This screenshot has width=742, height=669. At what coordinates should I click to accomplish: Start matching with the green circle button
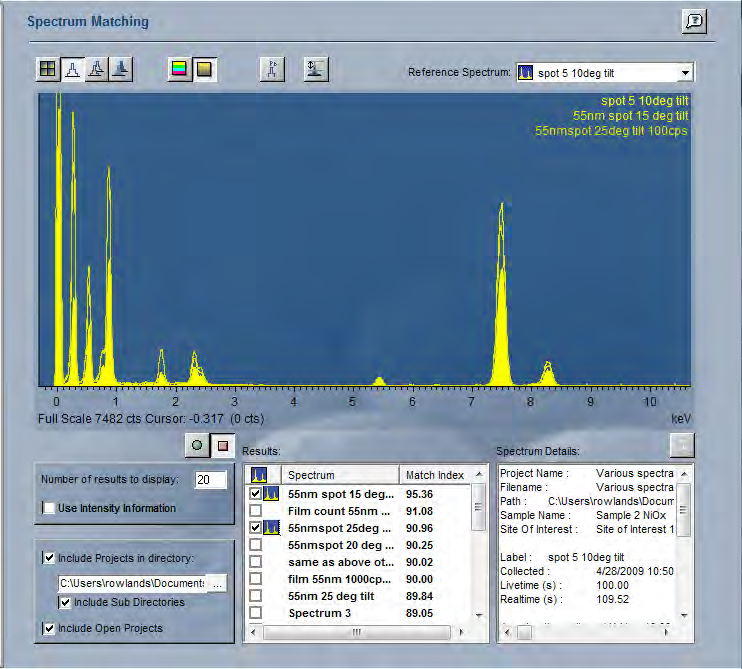click(197, 445)
